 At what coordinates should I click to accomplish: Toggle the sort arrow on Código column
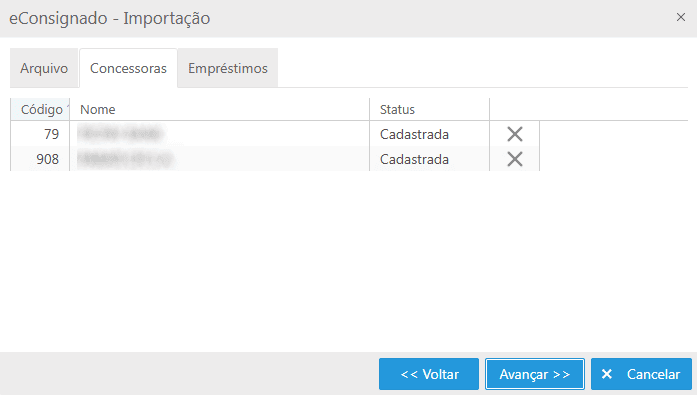pyautogui.click(x=68, y=107)
